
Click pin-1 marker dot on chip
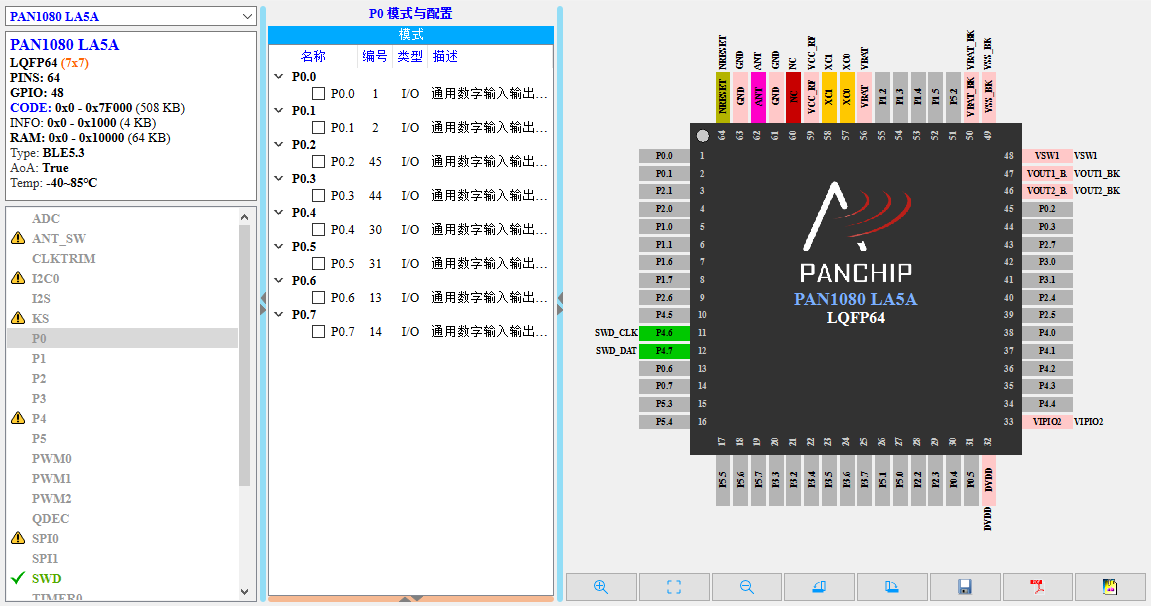pos(702,136)
